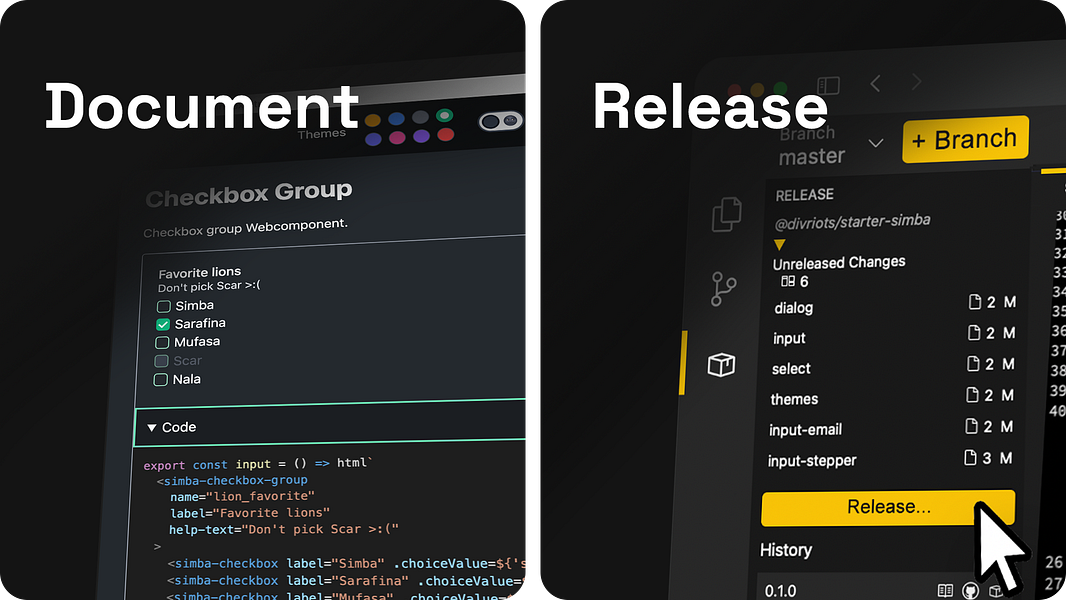Click the M status in input-stepper row
This screenshot has width=1066, height=600.
[x=1005, y=458]
